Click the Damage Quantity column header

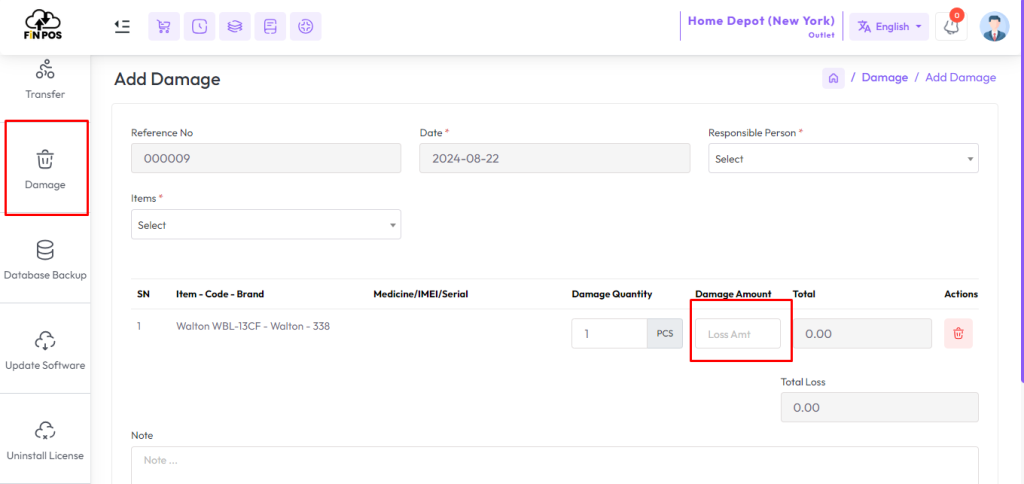612,294
